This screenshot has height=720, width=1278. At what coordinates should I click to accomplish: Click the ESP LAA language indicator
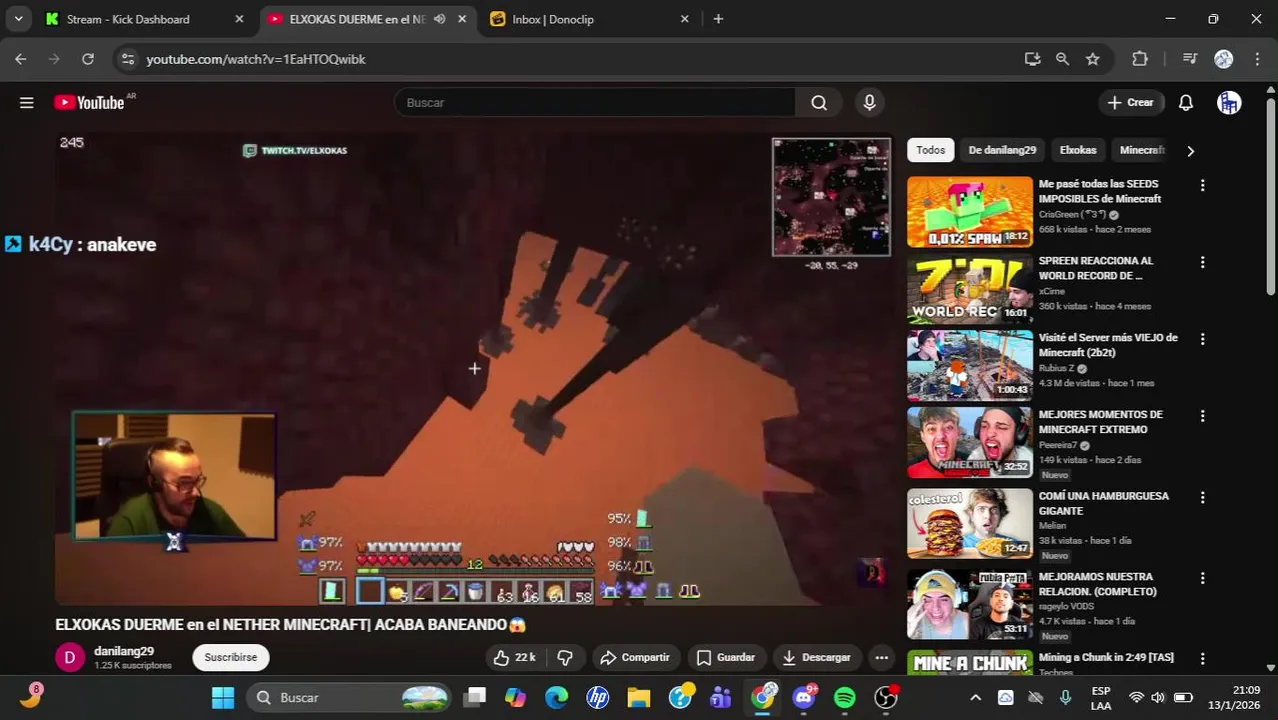point(1101,697)
